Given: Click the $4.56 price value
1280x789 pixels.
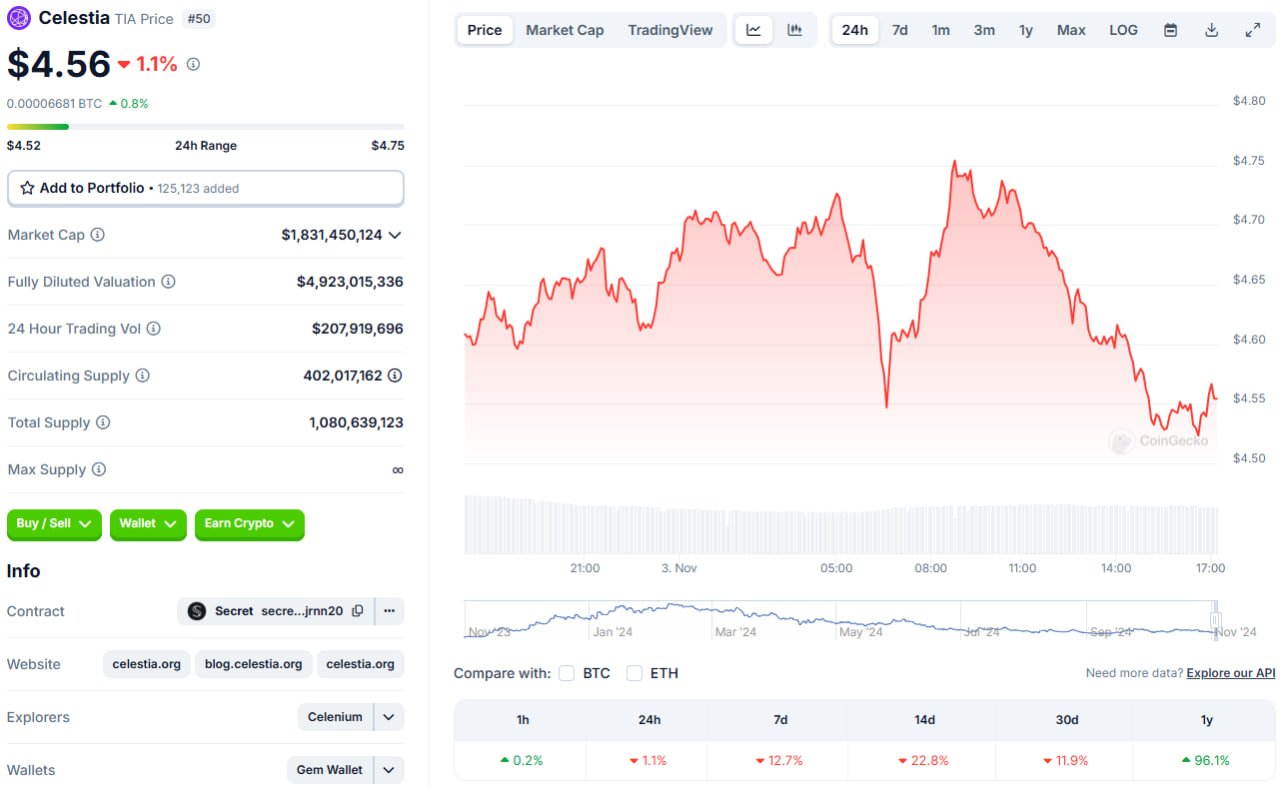Looking at the screenshot, I should (59, 64).
